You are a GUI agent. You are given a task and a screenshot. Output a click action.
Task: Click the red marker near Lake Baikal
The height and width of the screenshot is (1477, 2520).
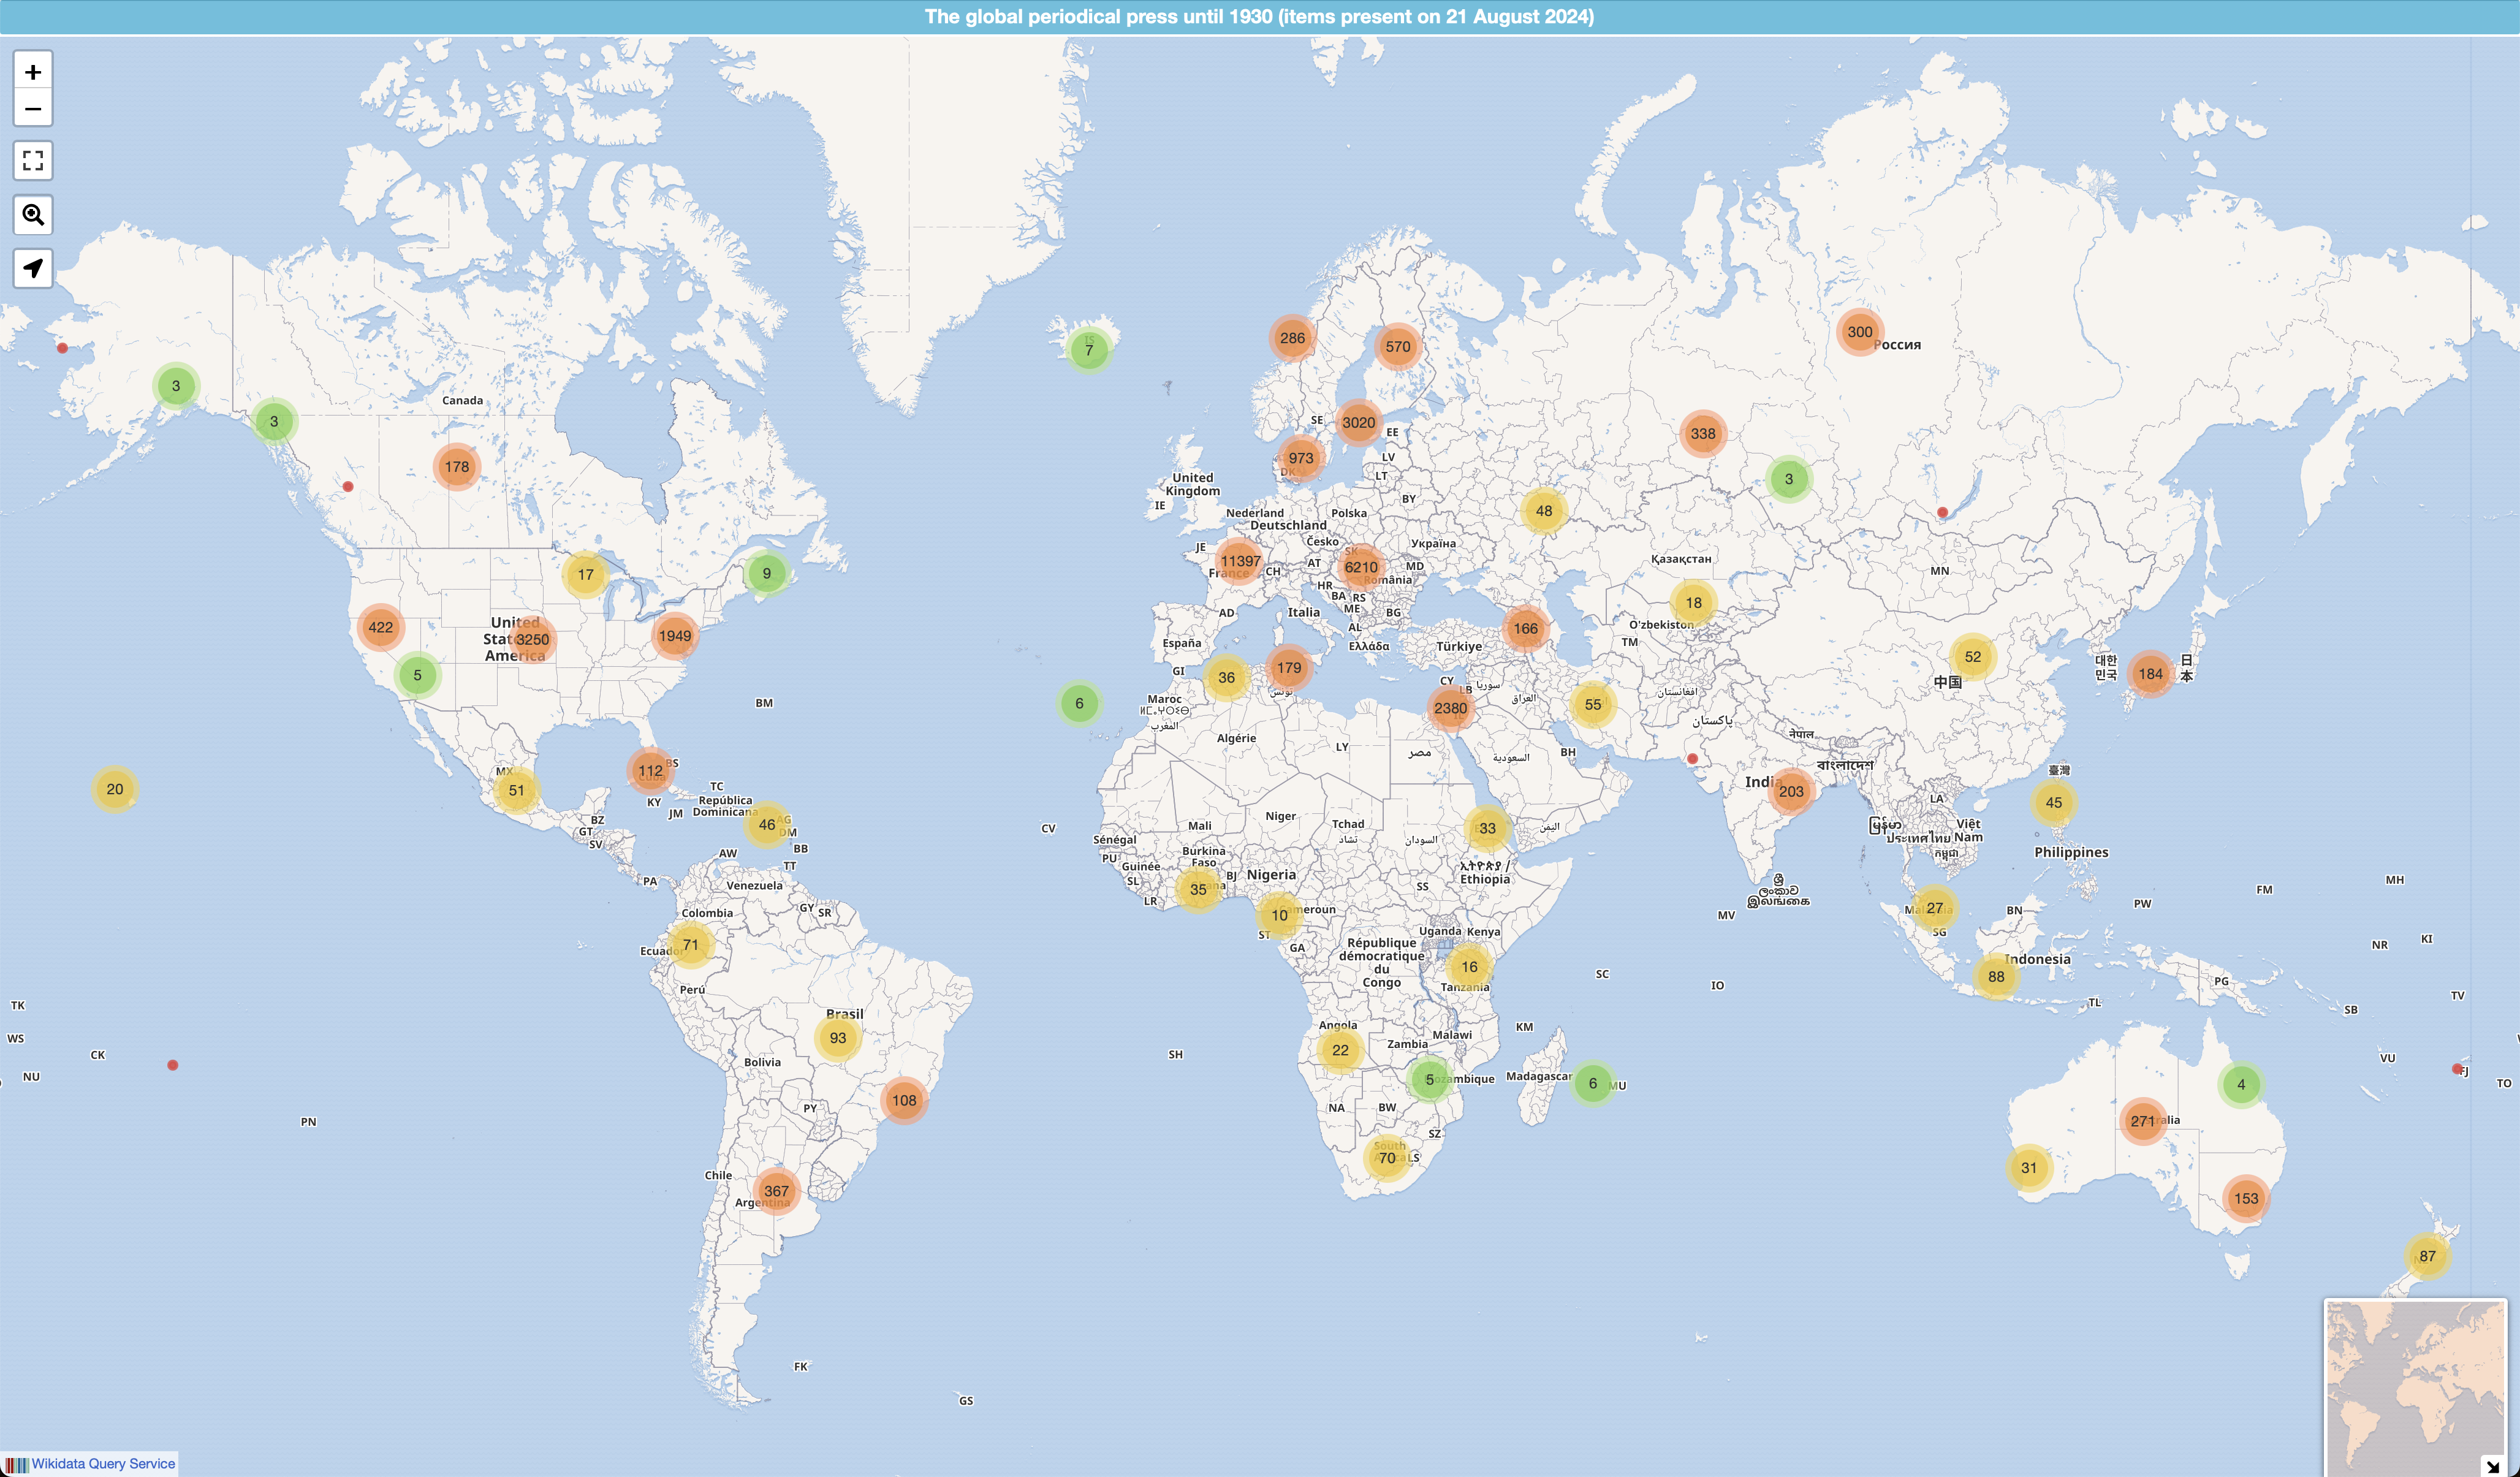(1942, 512)
